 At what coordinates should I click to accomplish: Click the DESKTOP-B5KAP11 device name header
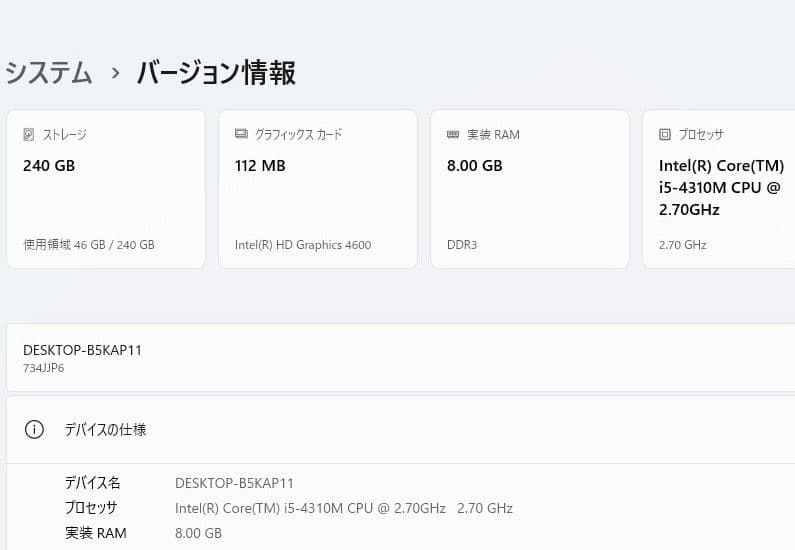83,350
